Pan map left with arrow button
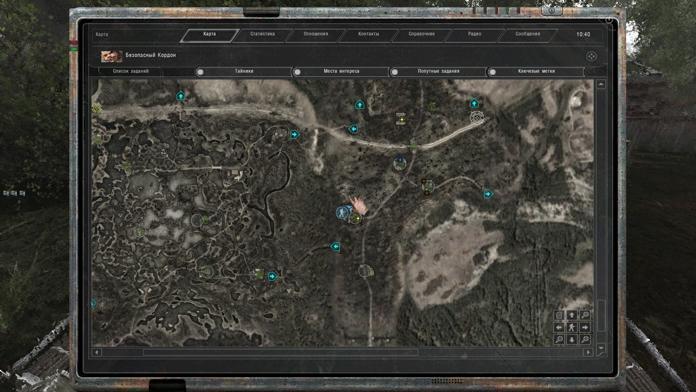This screenshot has width=696, height=392. (559, 328)
